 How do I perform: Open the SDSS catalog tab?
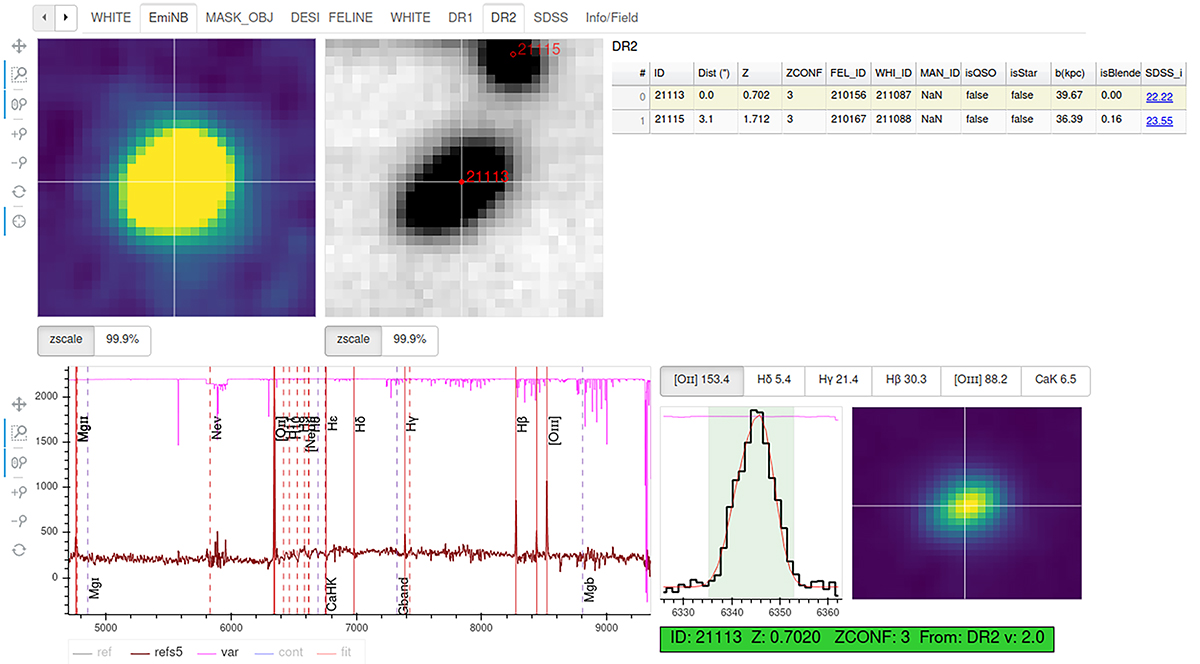click(550, 17)
